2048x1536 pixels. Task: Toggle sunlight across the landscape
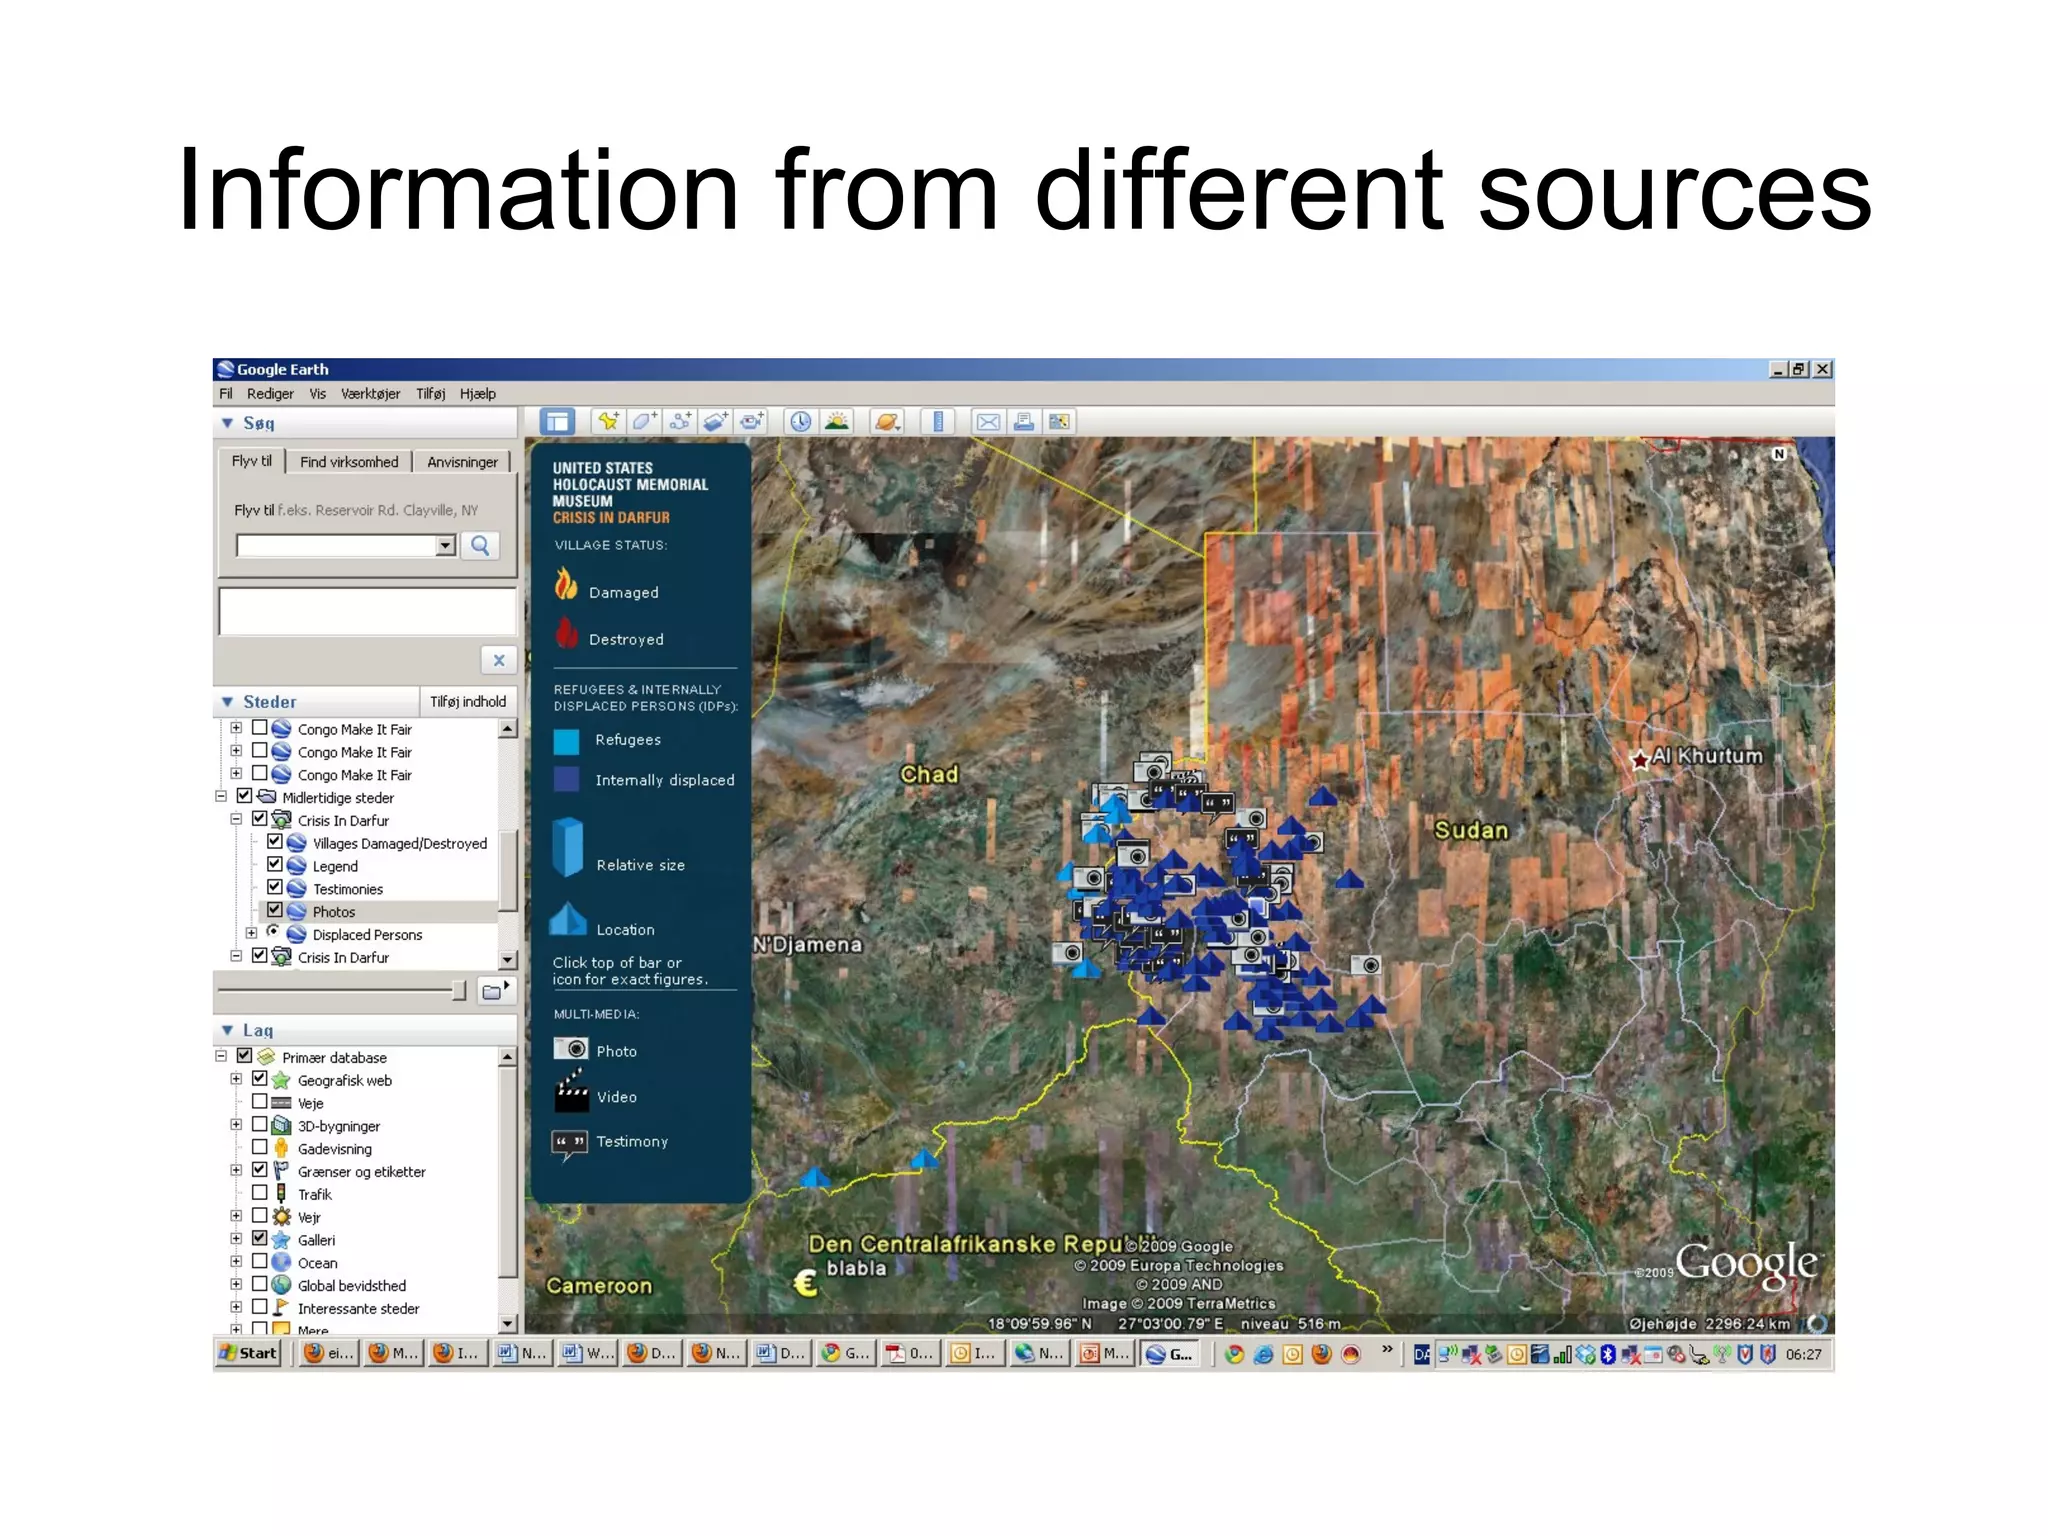point(836,422)
